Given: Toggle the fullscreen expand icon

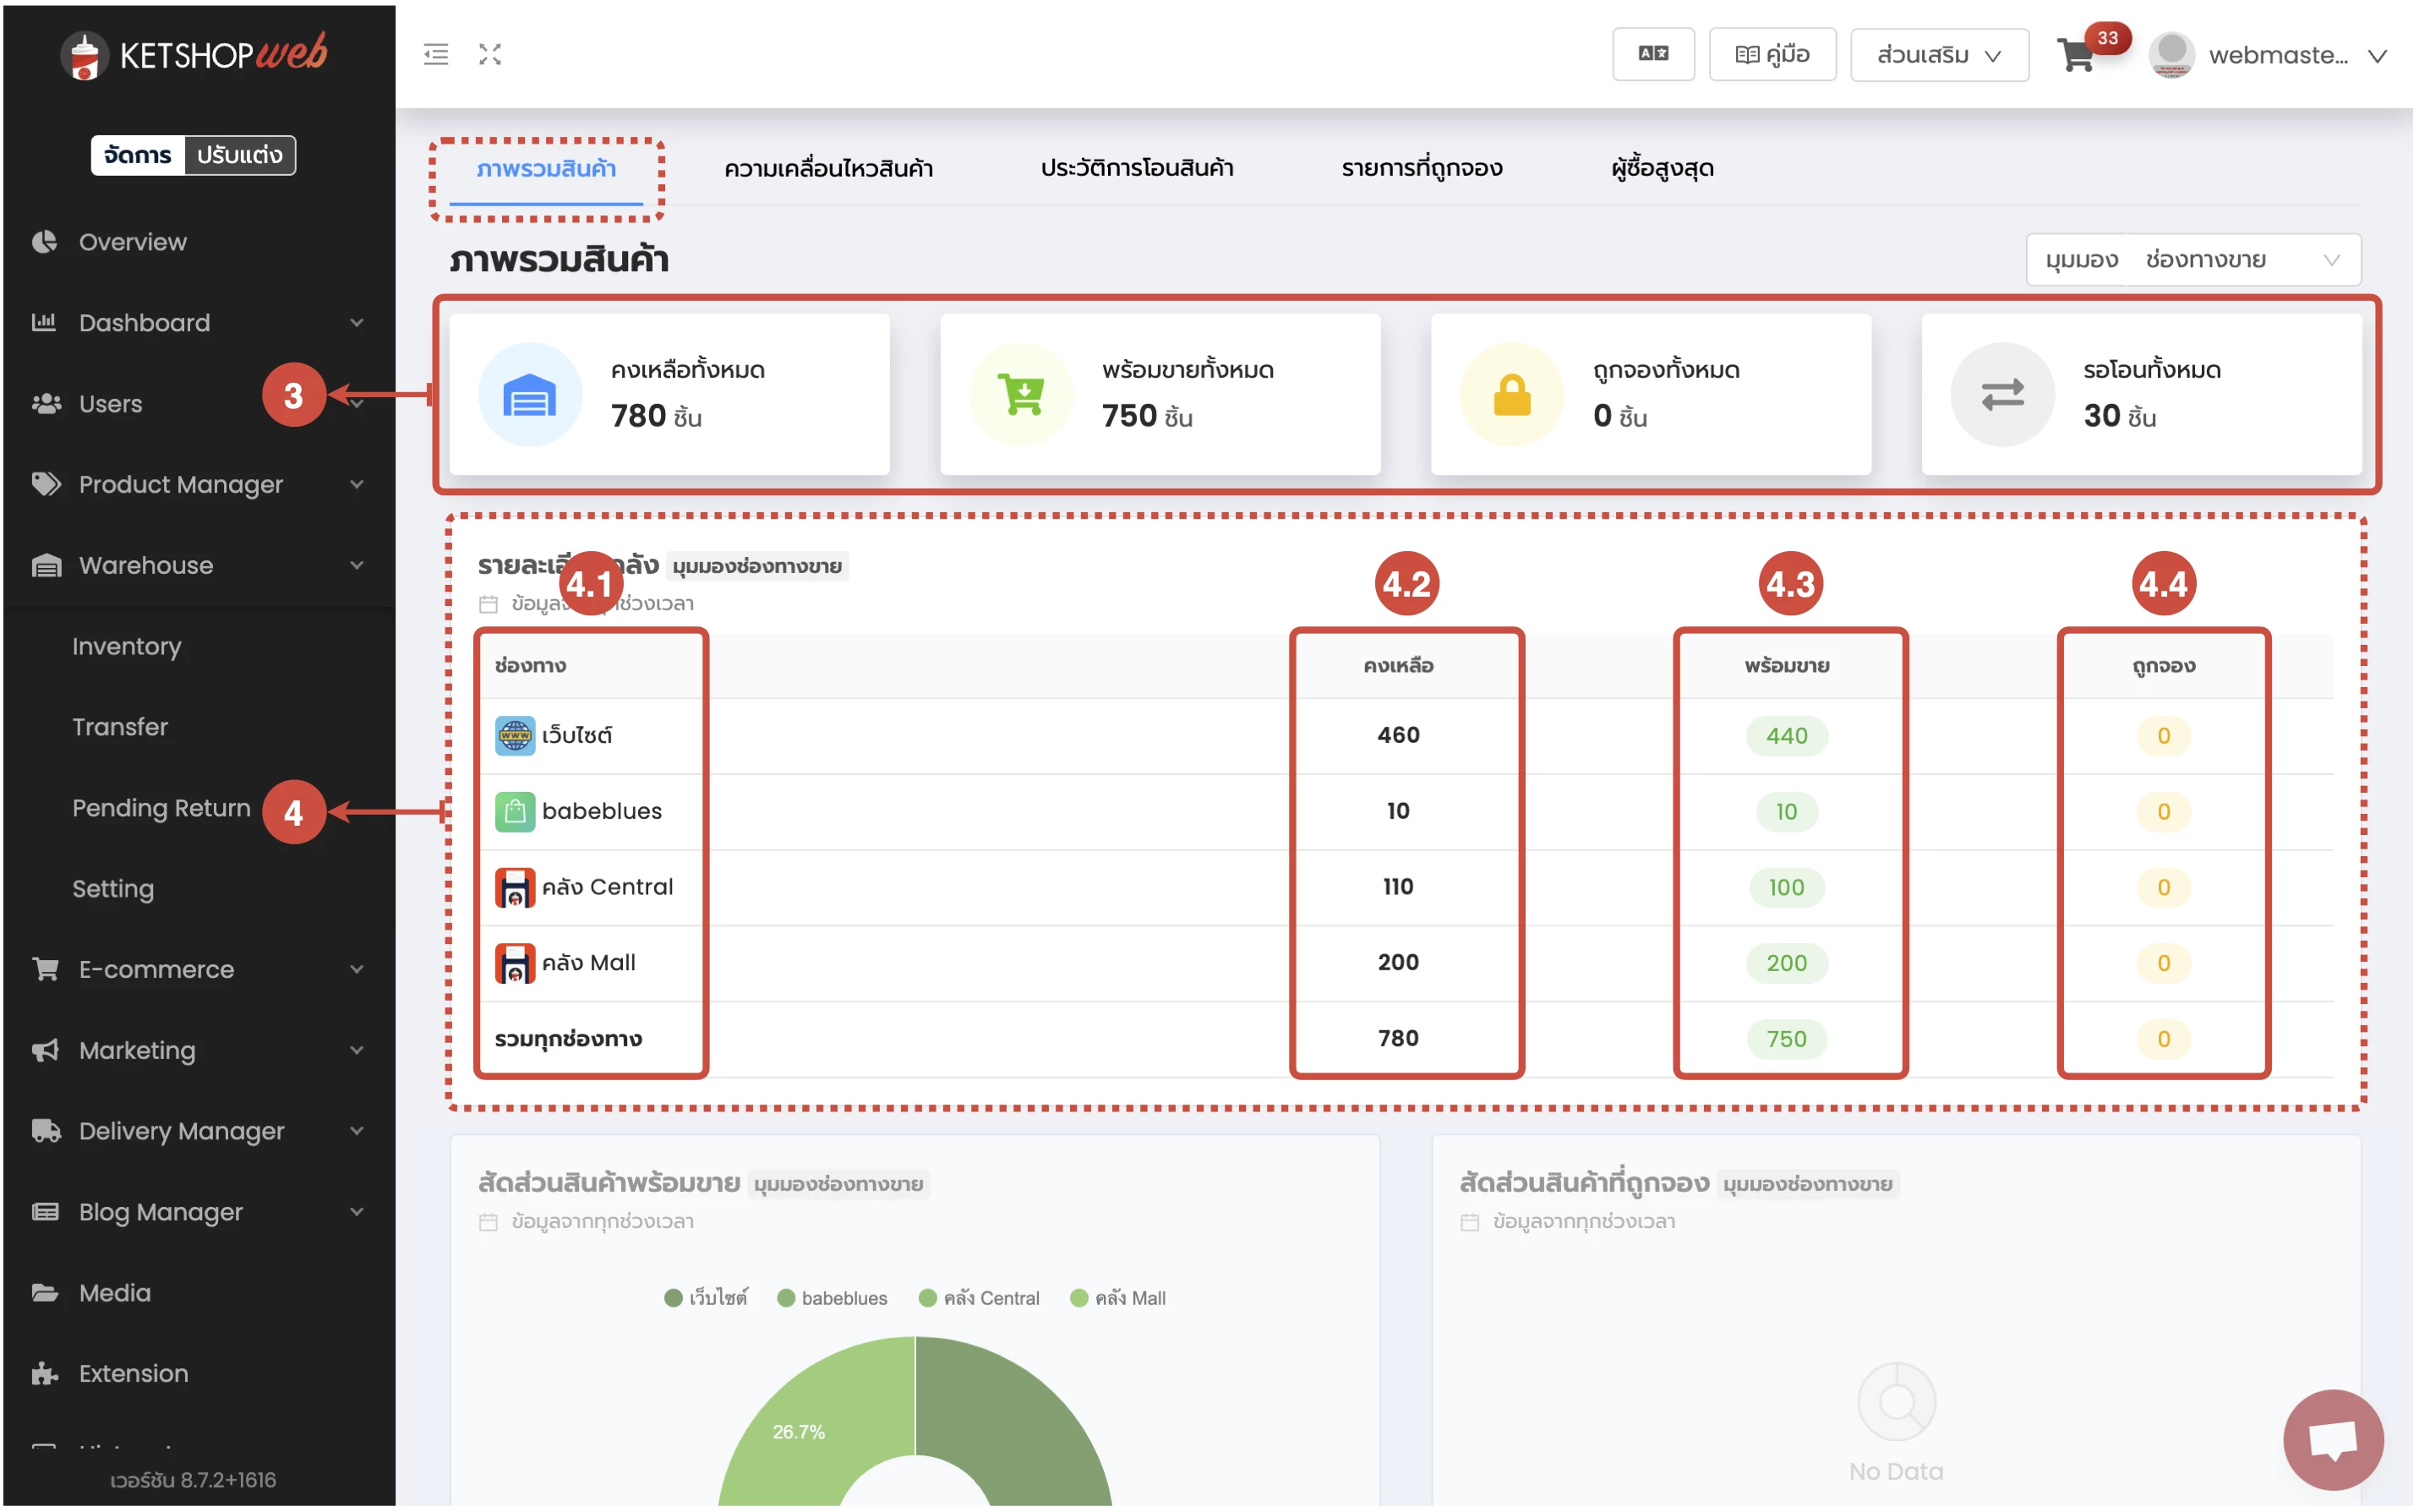Looking at the screenshot, I should pyautogui.click(x=490, y=54).
